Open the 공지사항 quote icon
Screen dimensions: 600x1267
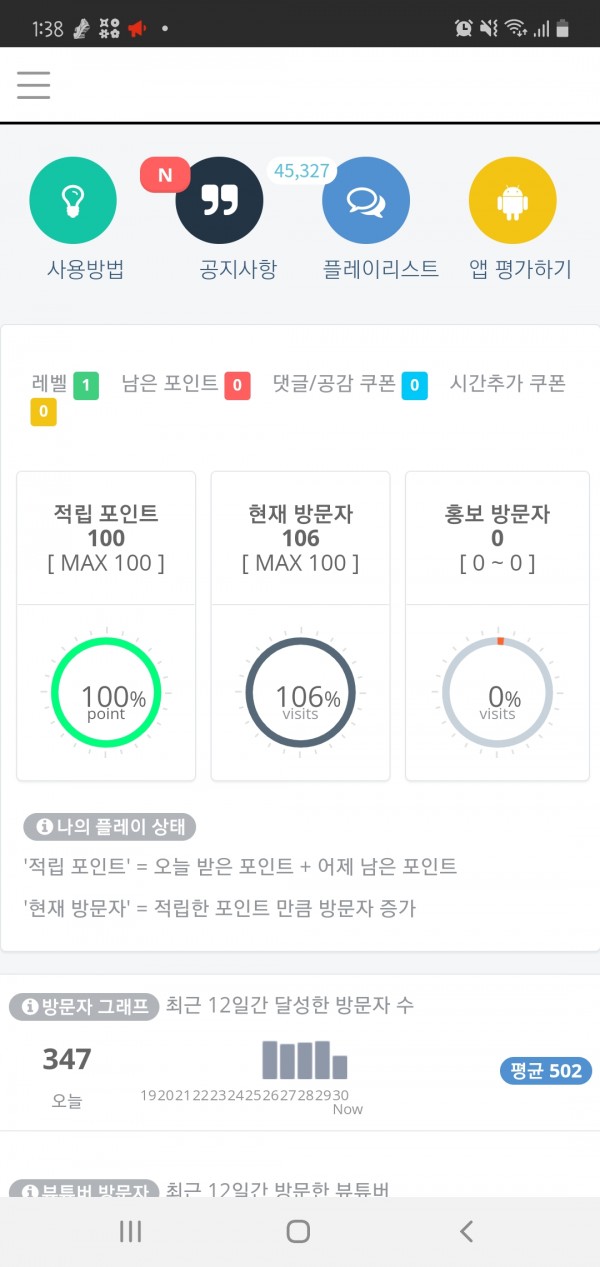[x=219, y=201]
